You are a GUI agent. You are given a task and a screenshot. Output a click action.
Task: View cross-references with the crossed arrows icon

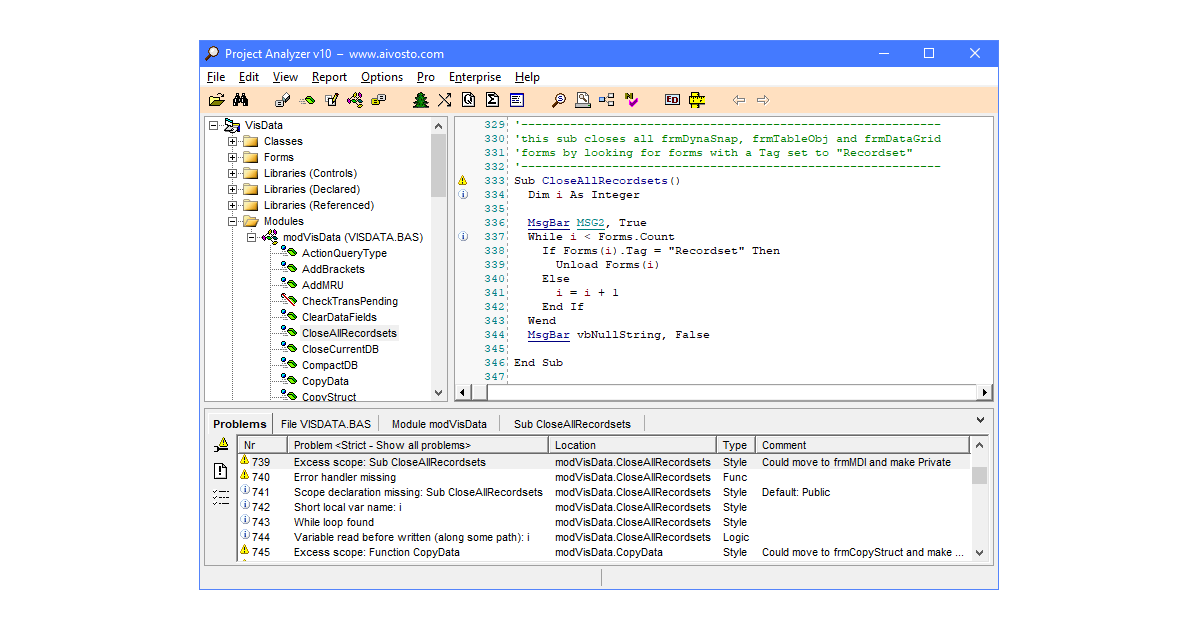(x=444, y=99)
